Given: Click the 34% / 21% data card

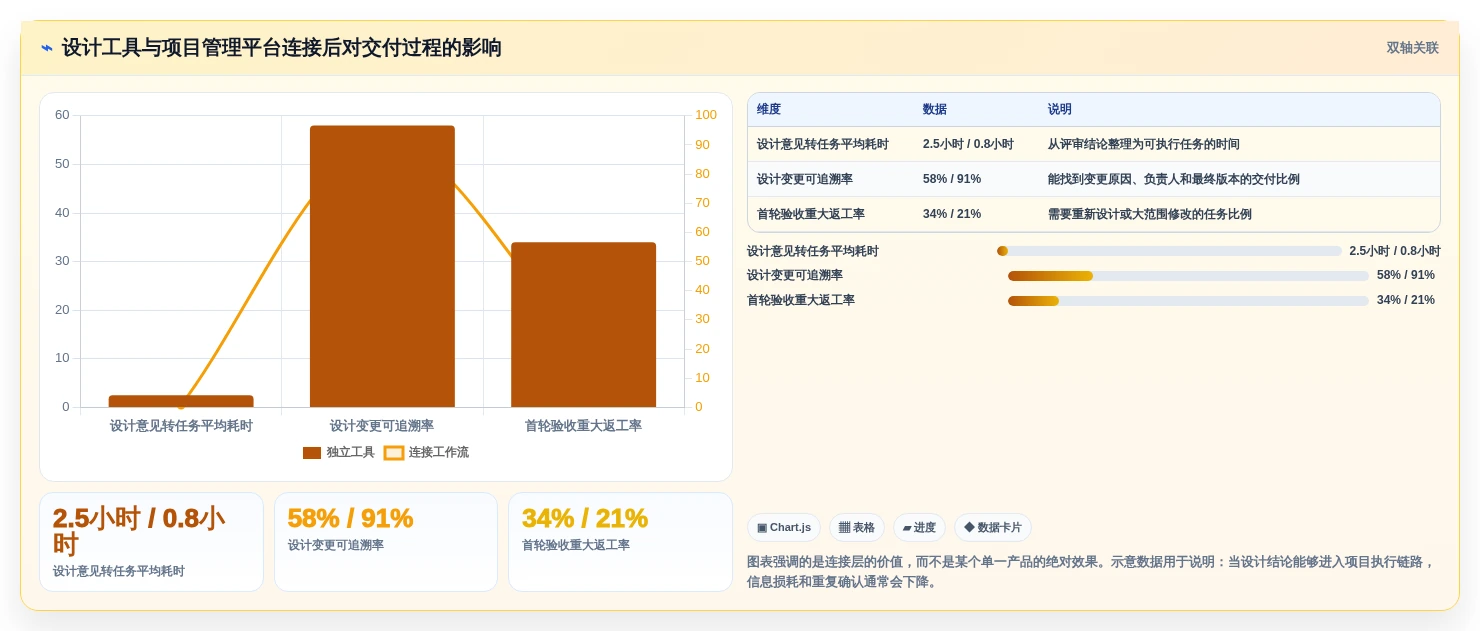Looking at the screenshot, I should tap(620, 542).
